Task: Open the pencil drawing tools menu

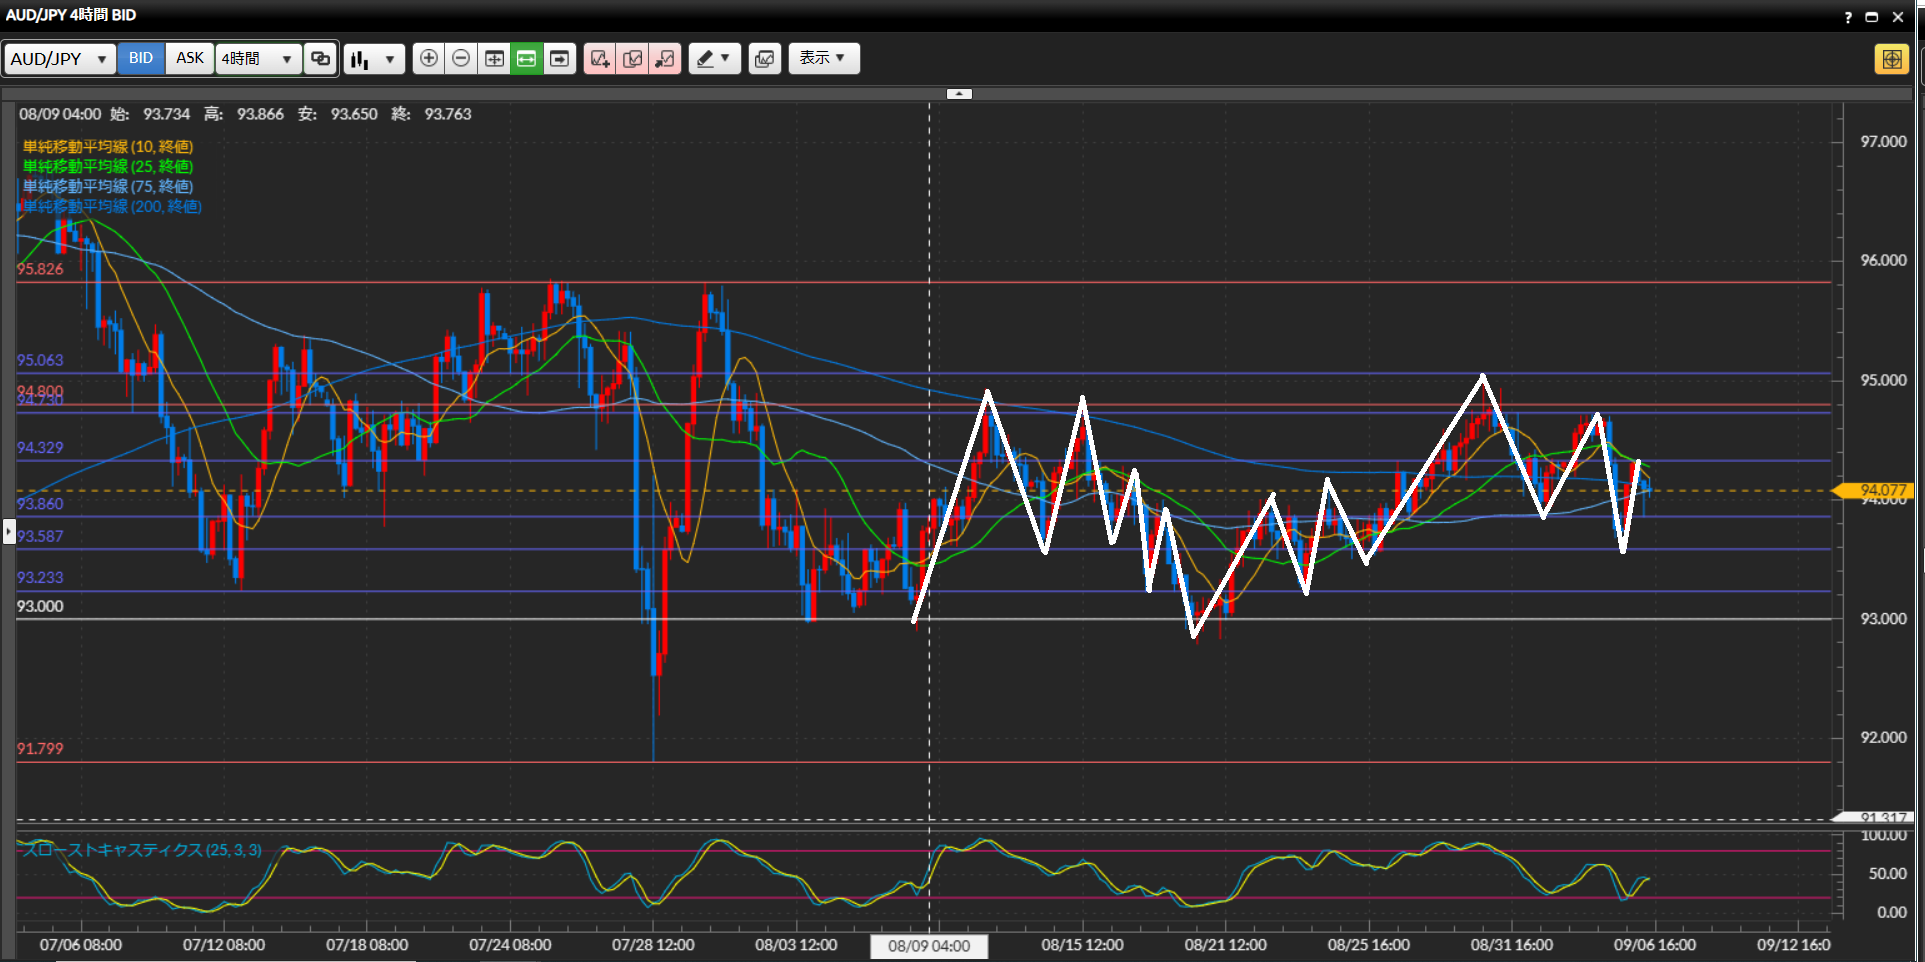Action: 714,59
